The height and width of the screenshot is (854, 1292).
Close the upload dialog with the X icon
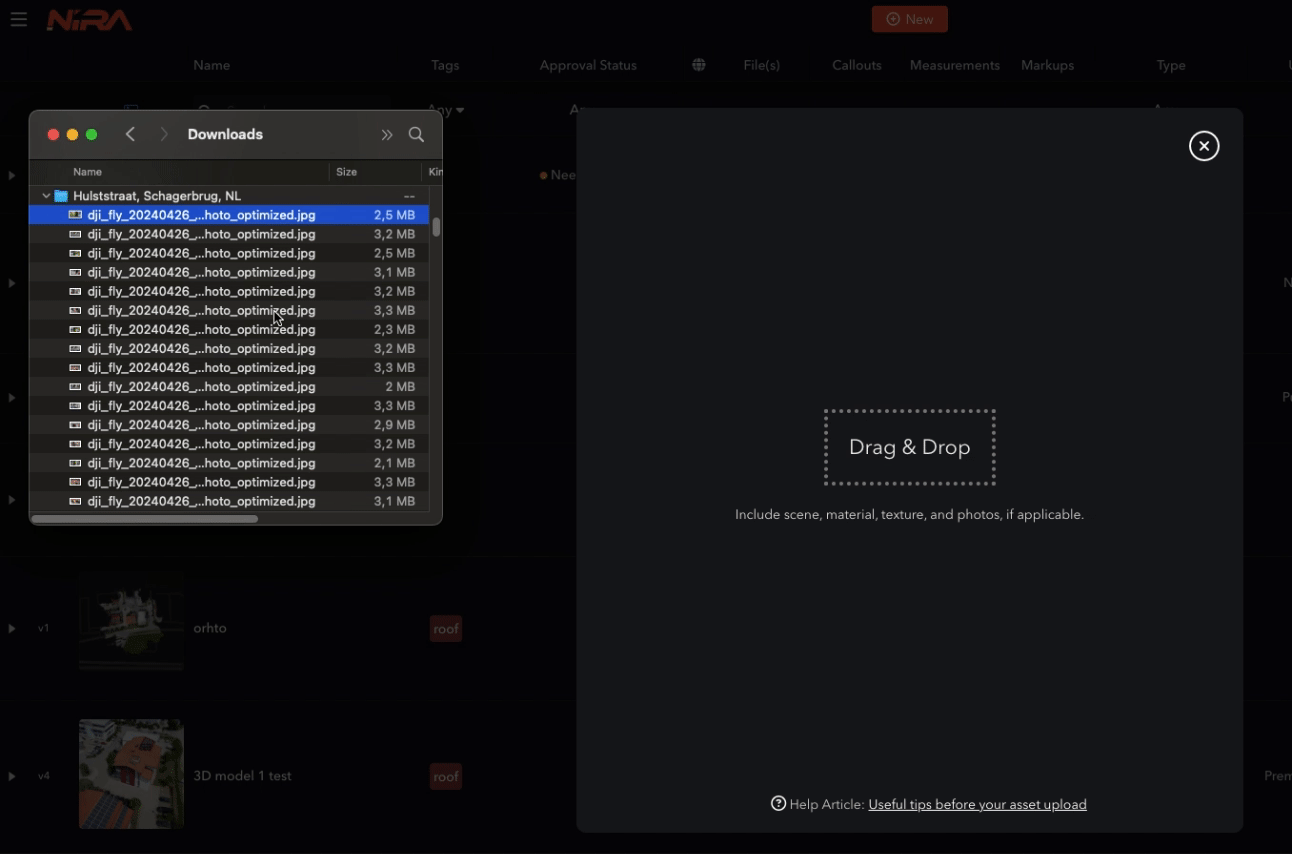[1204, 146]
